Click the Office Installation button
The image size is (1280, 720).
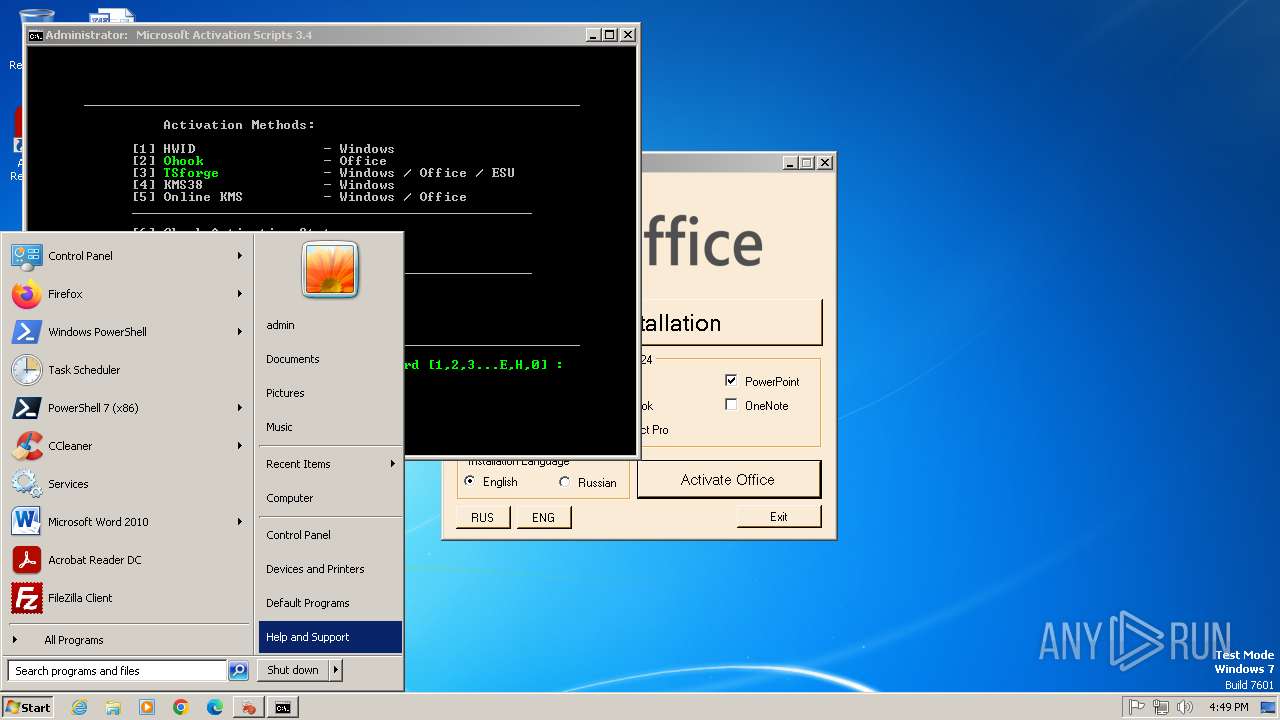pyautogui.click(x=730, y=323)
